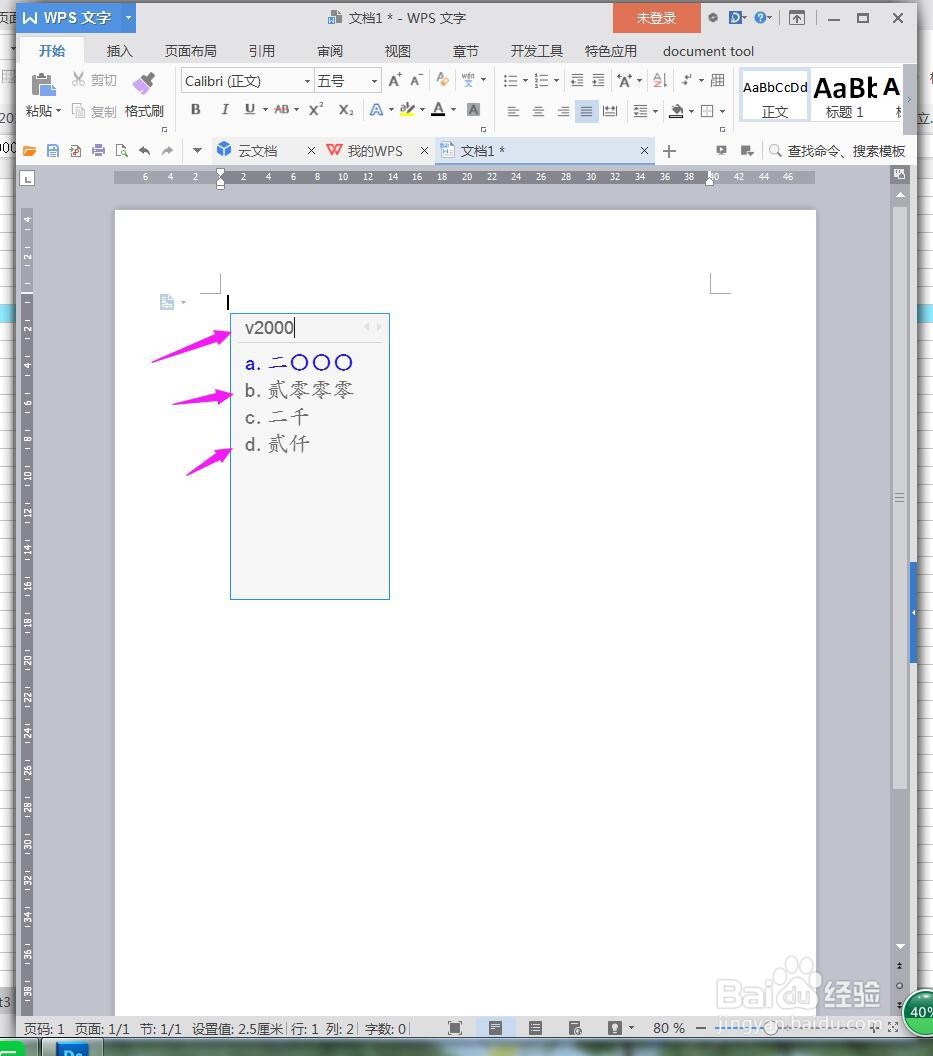Expand quick access toolbar customization arrow
Image resolution: width=933 pixels, height=1056 pixels.
pyautogui.click(x=197, y=151)
